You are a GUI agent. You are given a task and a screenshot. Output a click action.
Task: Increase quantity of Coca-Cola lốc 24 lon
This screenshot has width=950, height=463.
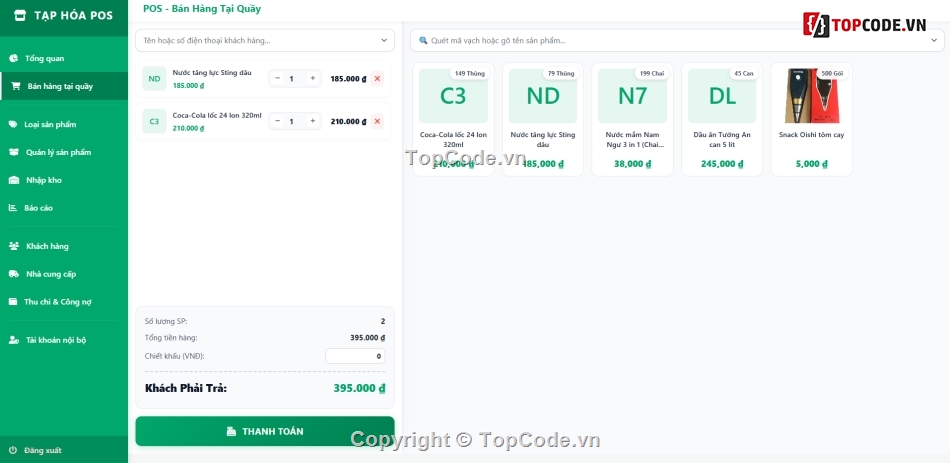coord(313,121)
